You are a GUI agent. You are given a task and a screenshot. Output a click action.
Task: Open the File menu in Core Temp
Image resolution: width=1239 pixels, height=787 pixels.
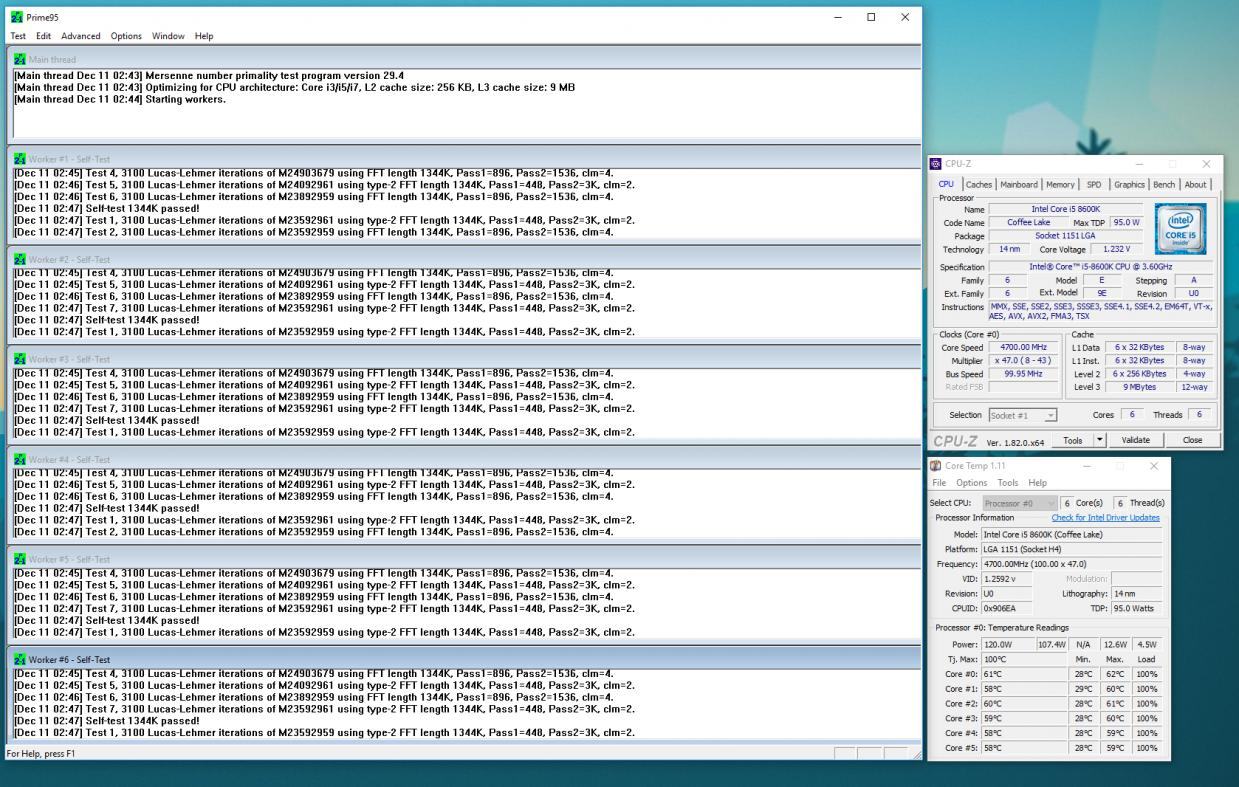(939, 483)
